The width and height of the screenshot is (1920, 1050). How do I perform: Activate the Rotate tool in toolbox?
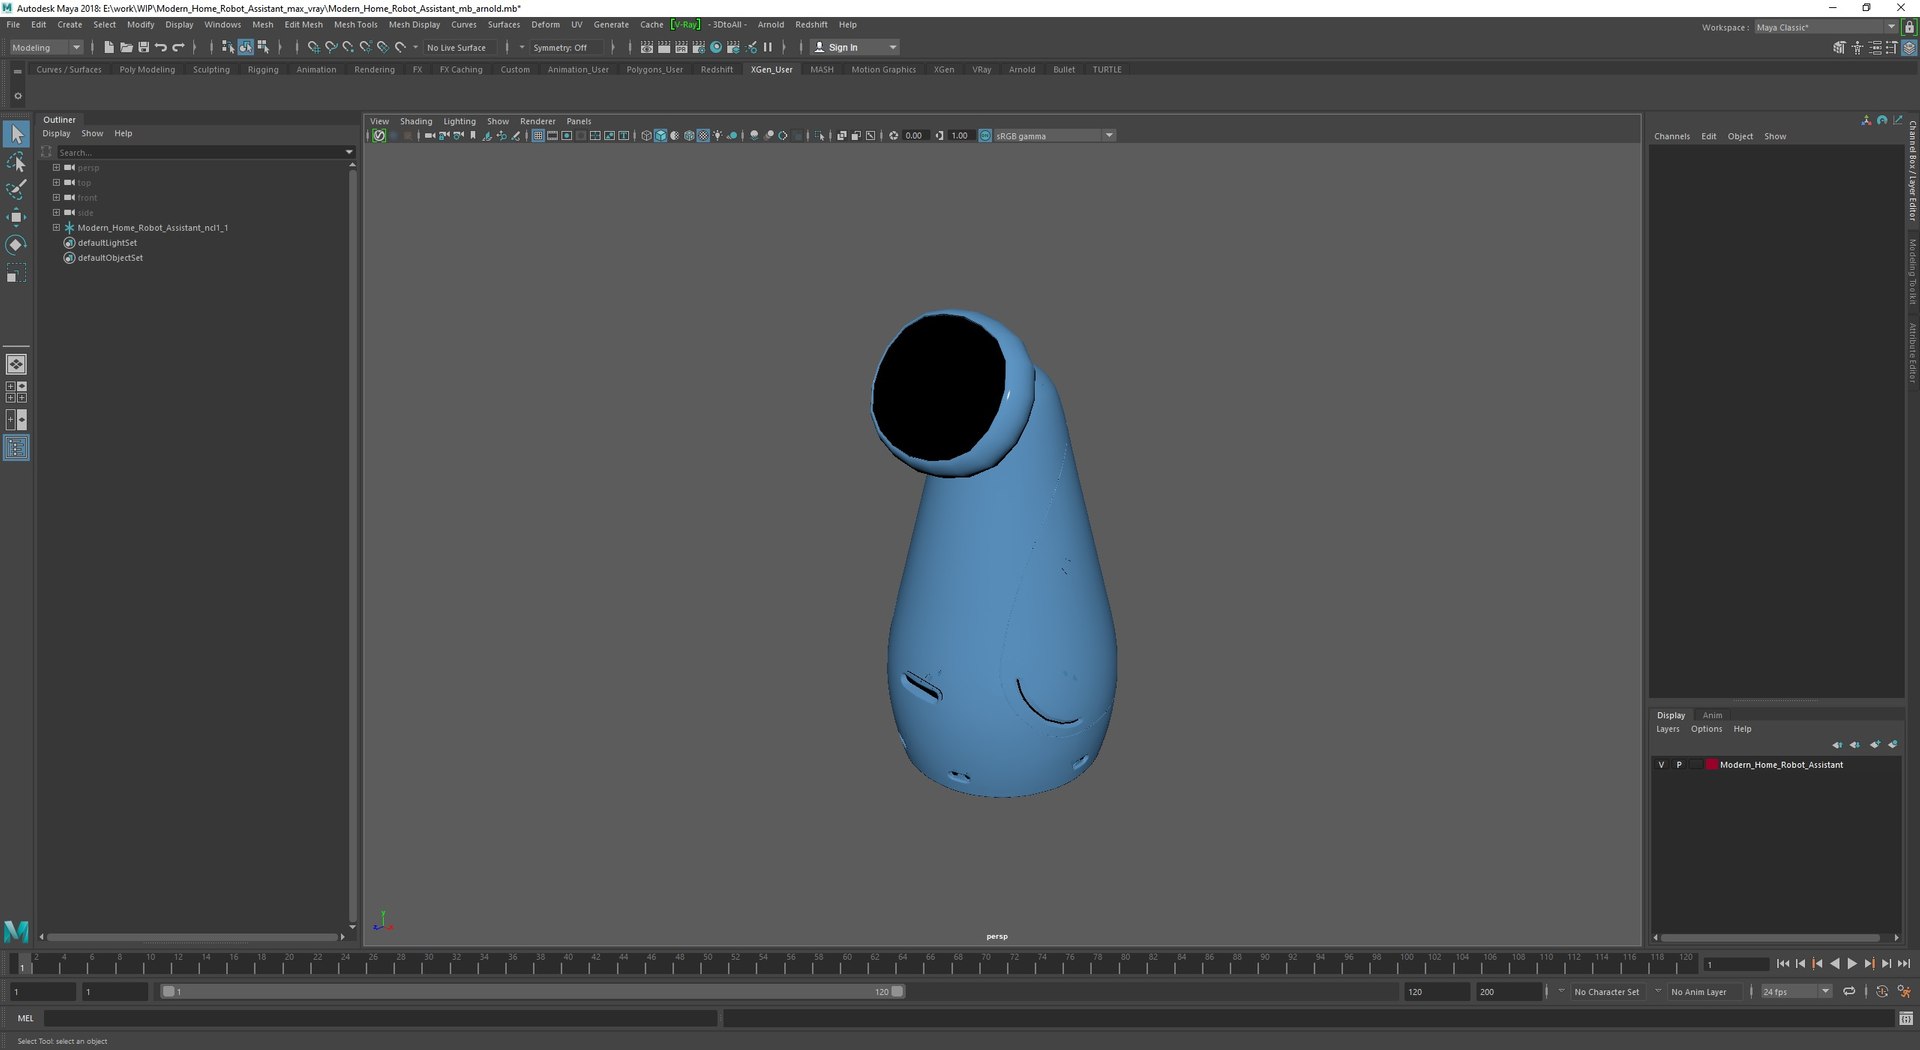(x=16, y=245)
